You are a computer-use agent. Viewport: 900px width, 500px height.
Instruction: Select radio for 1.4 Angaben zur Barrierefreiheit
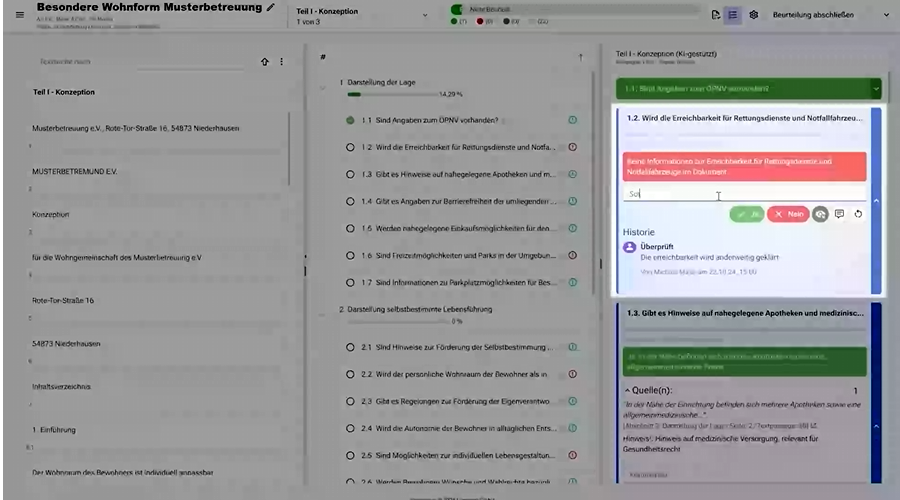(x=350, y=201)
